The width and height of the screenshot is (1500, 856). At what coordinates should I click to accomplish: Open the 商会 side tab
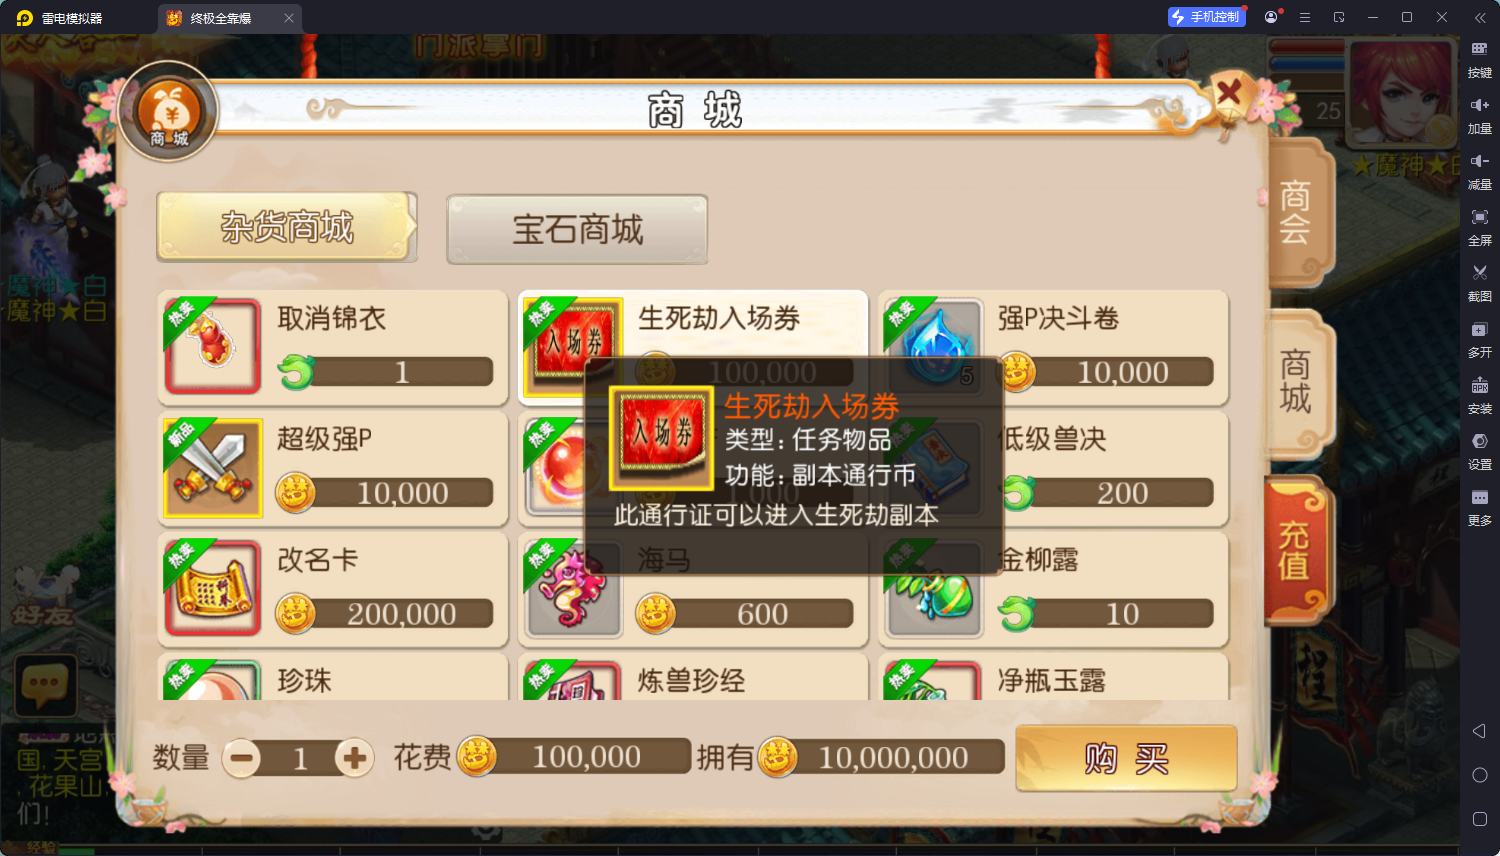tap(1298, 212)
